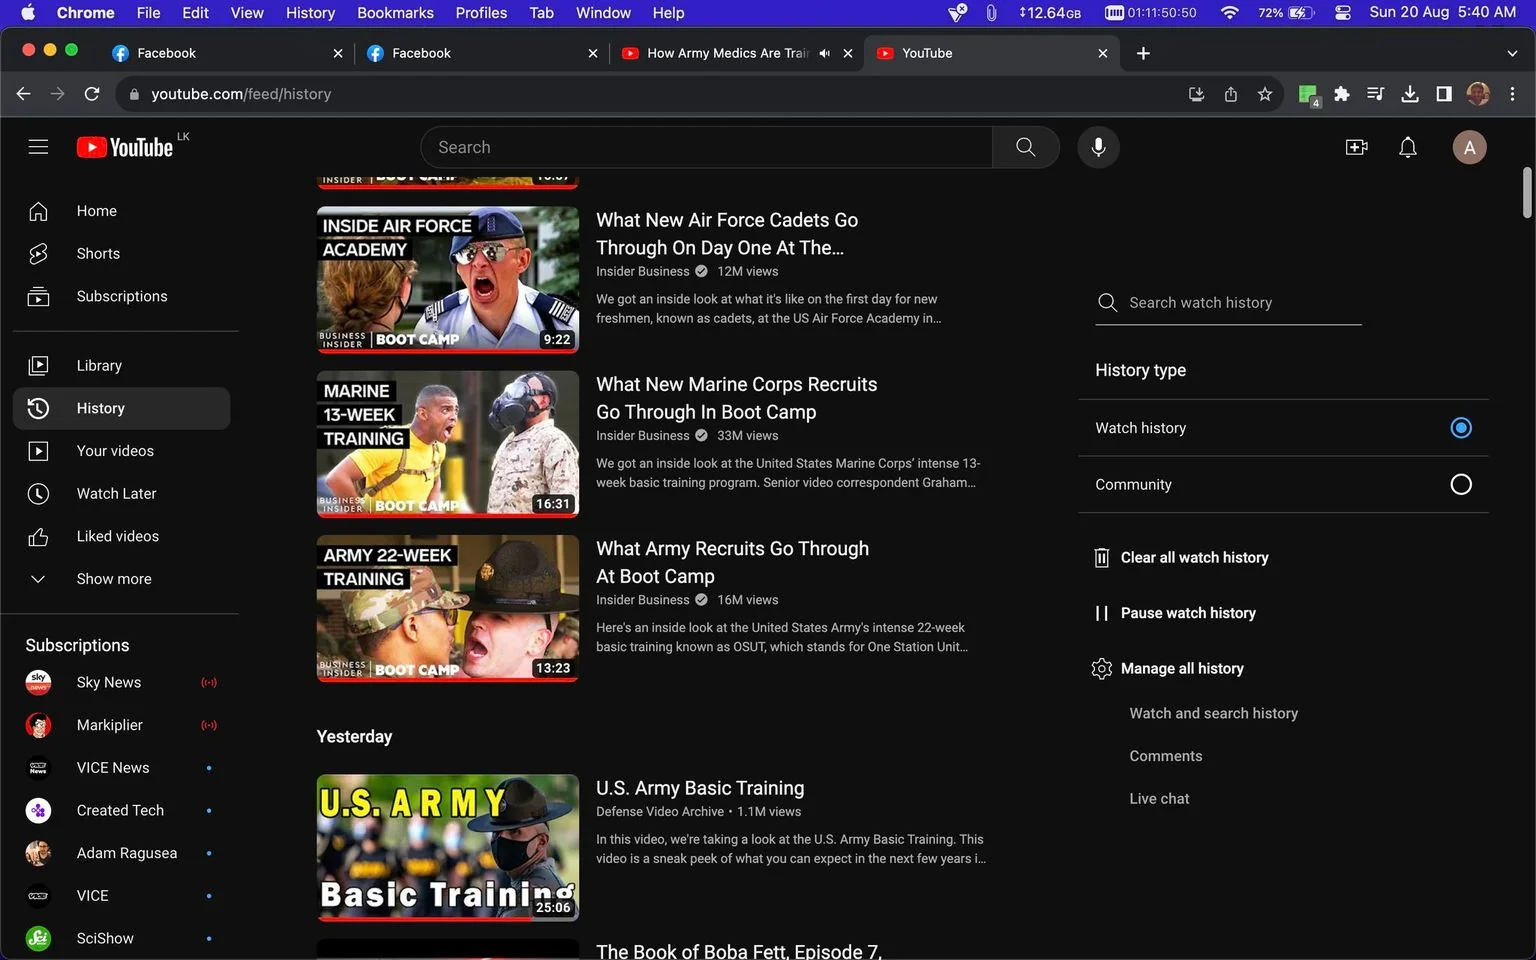1536x960 pixels.
Task: Select the Watch history radio button
Action: click(1460, 428)
